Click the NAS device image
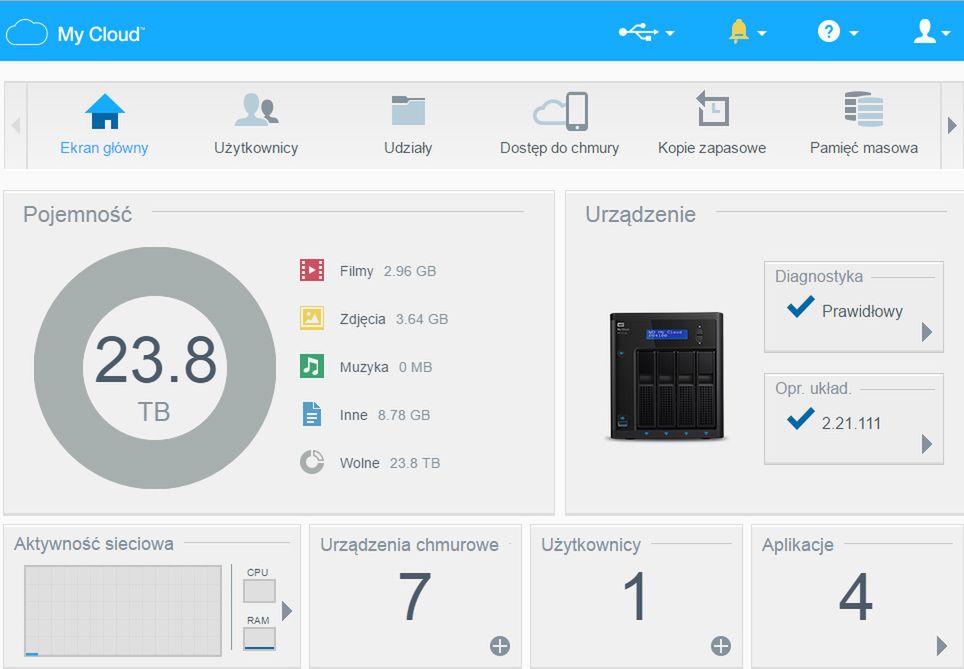 point(667,376)
